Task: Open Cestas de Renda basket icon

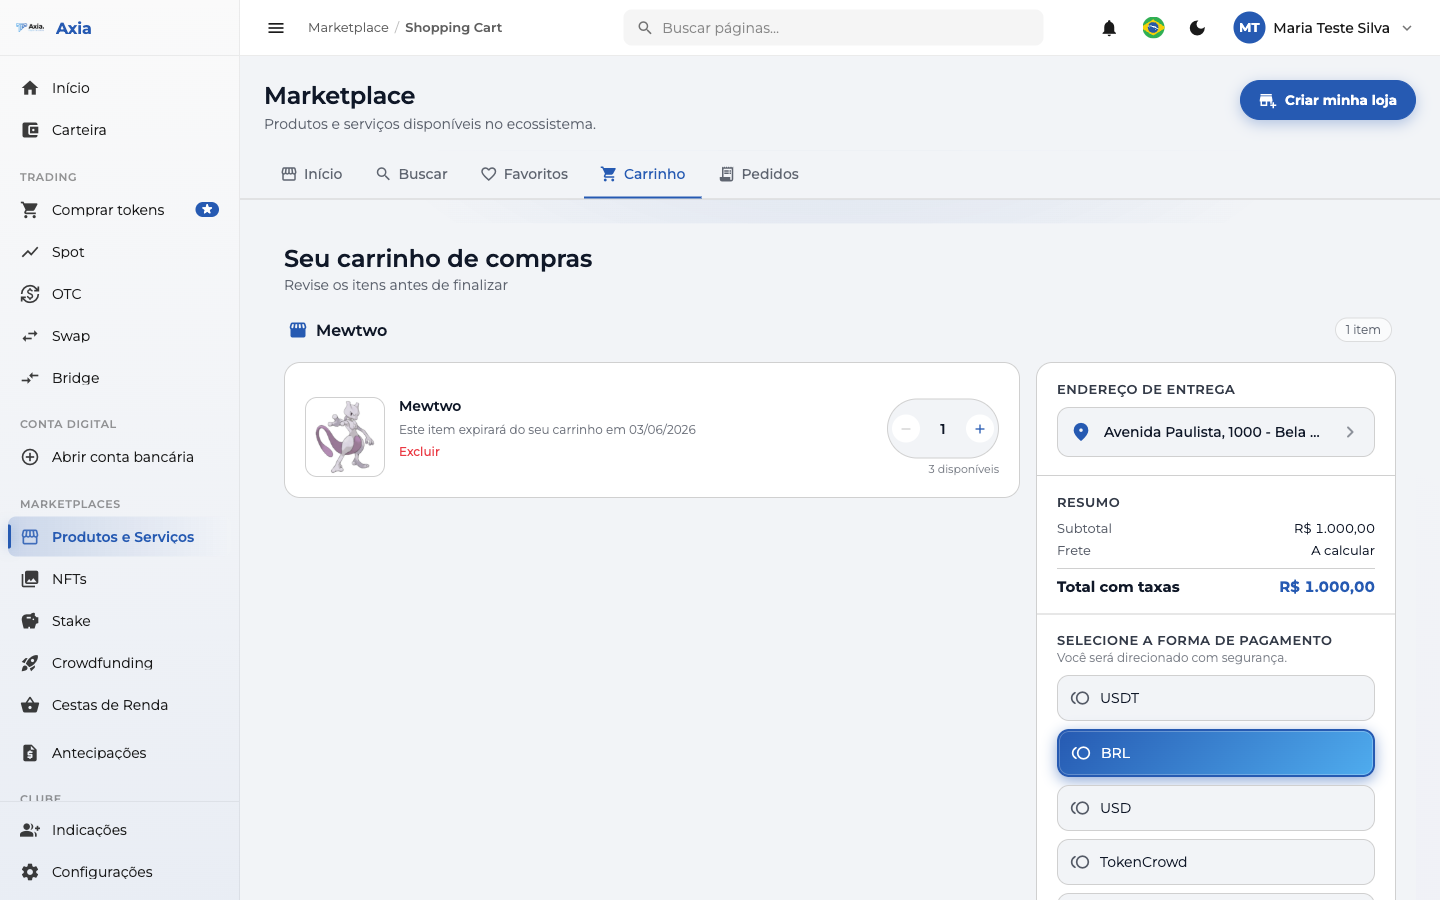Action: click(x=30, y=705)
